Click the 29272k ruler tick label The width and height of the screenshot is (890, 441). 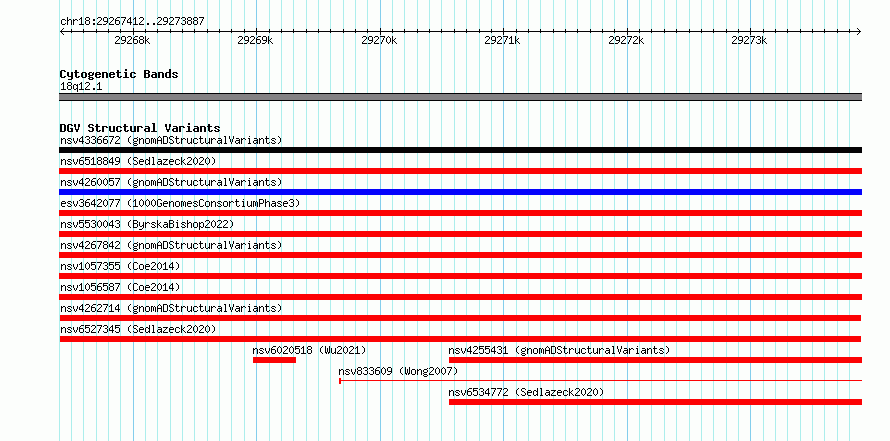626,40
